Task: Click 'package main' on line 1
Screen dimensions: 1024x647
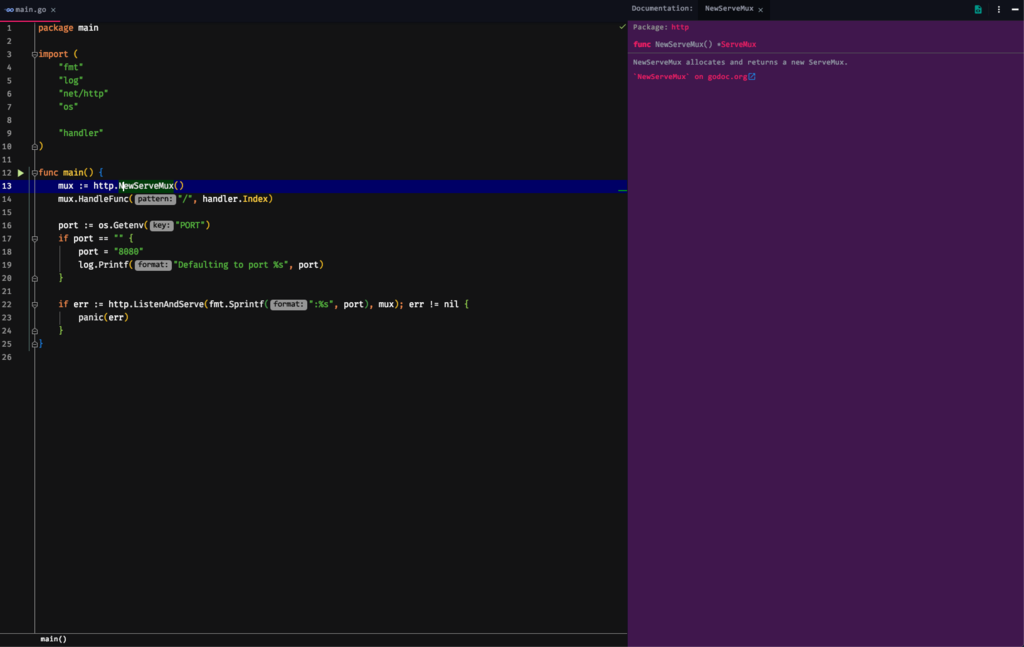Action: pos(68,28)
